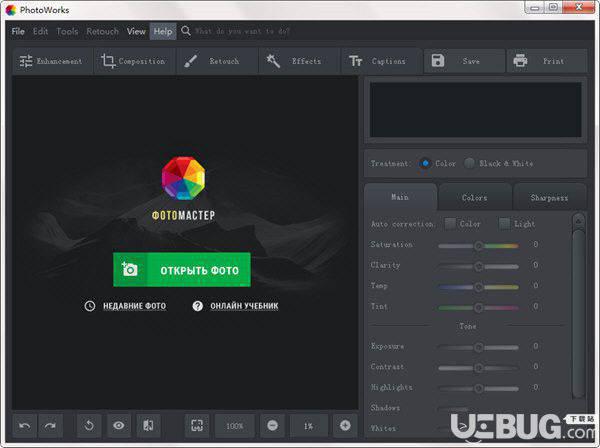This screenshot has width=600, height=448.
Task: Click the Highlights slider handle
Action: (478, 389)
